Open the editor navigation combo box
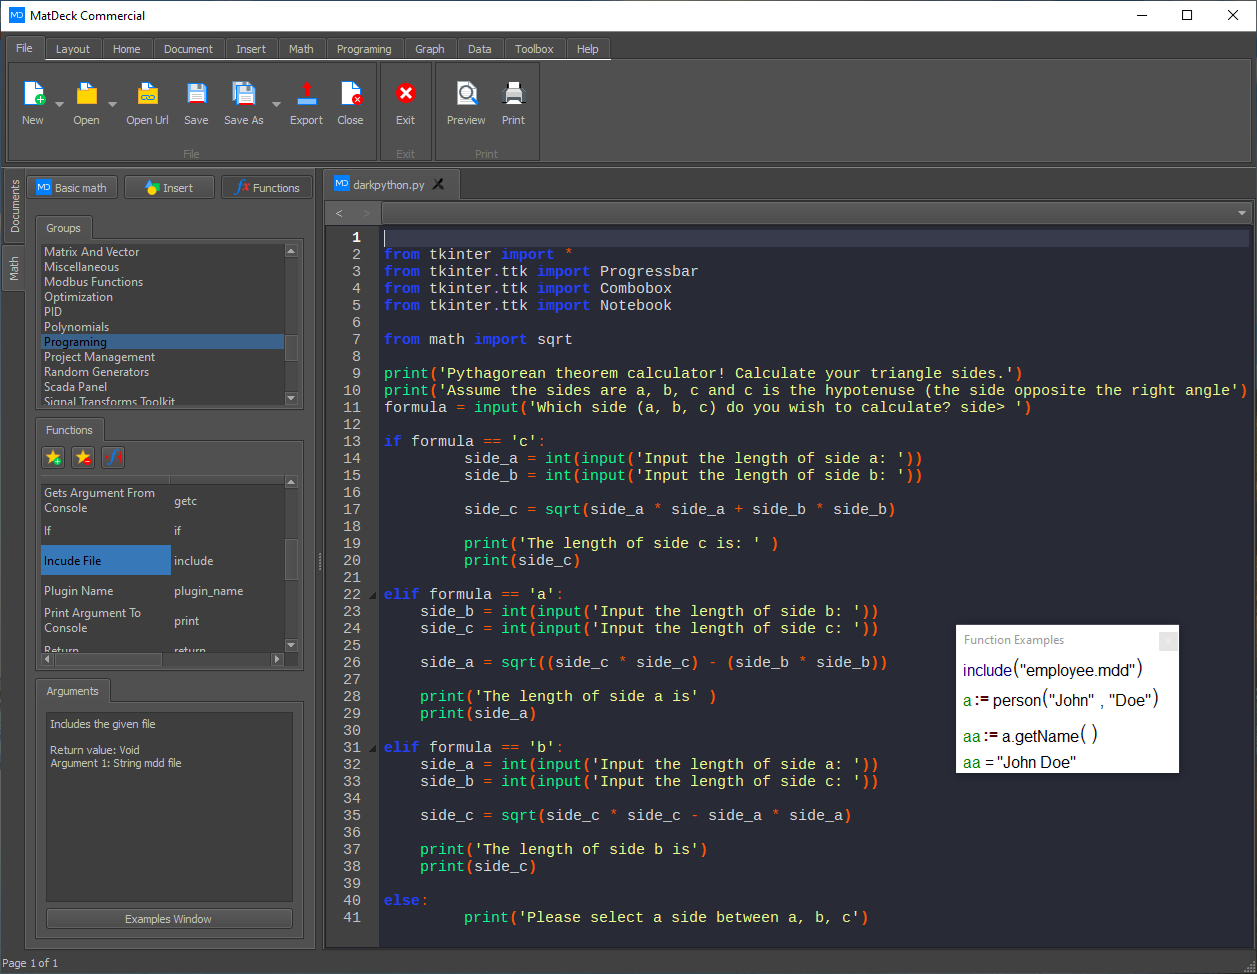The height and width of the screenshot is (974, 1257). click(1240, 212)
